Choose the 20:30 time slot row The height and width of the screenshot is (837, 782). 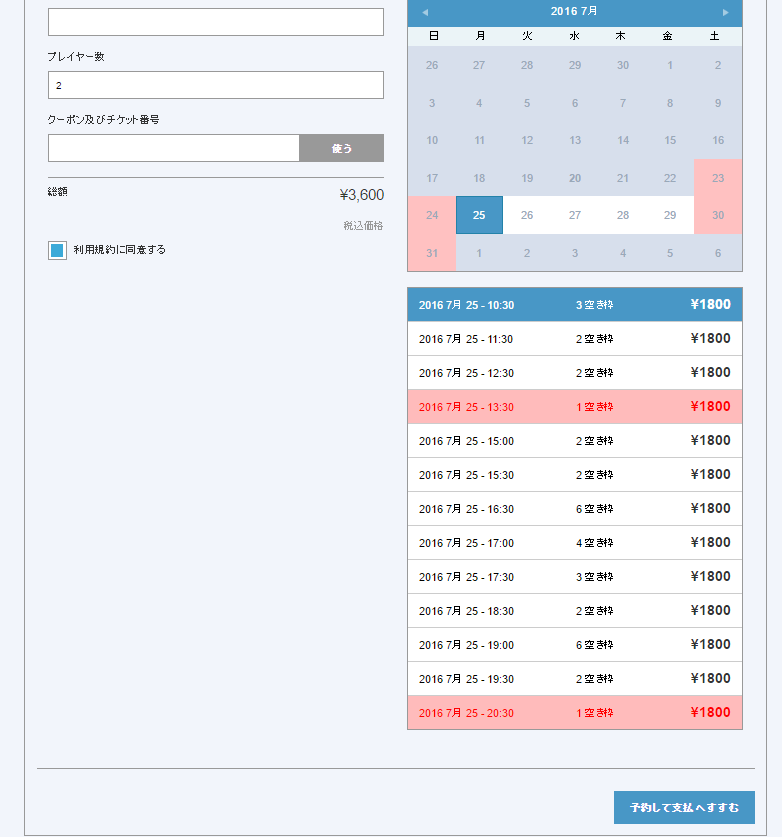[575, 713]
